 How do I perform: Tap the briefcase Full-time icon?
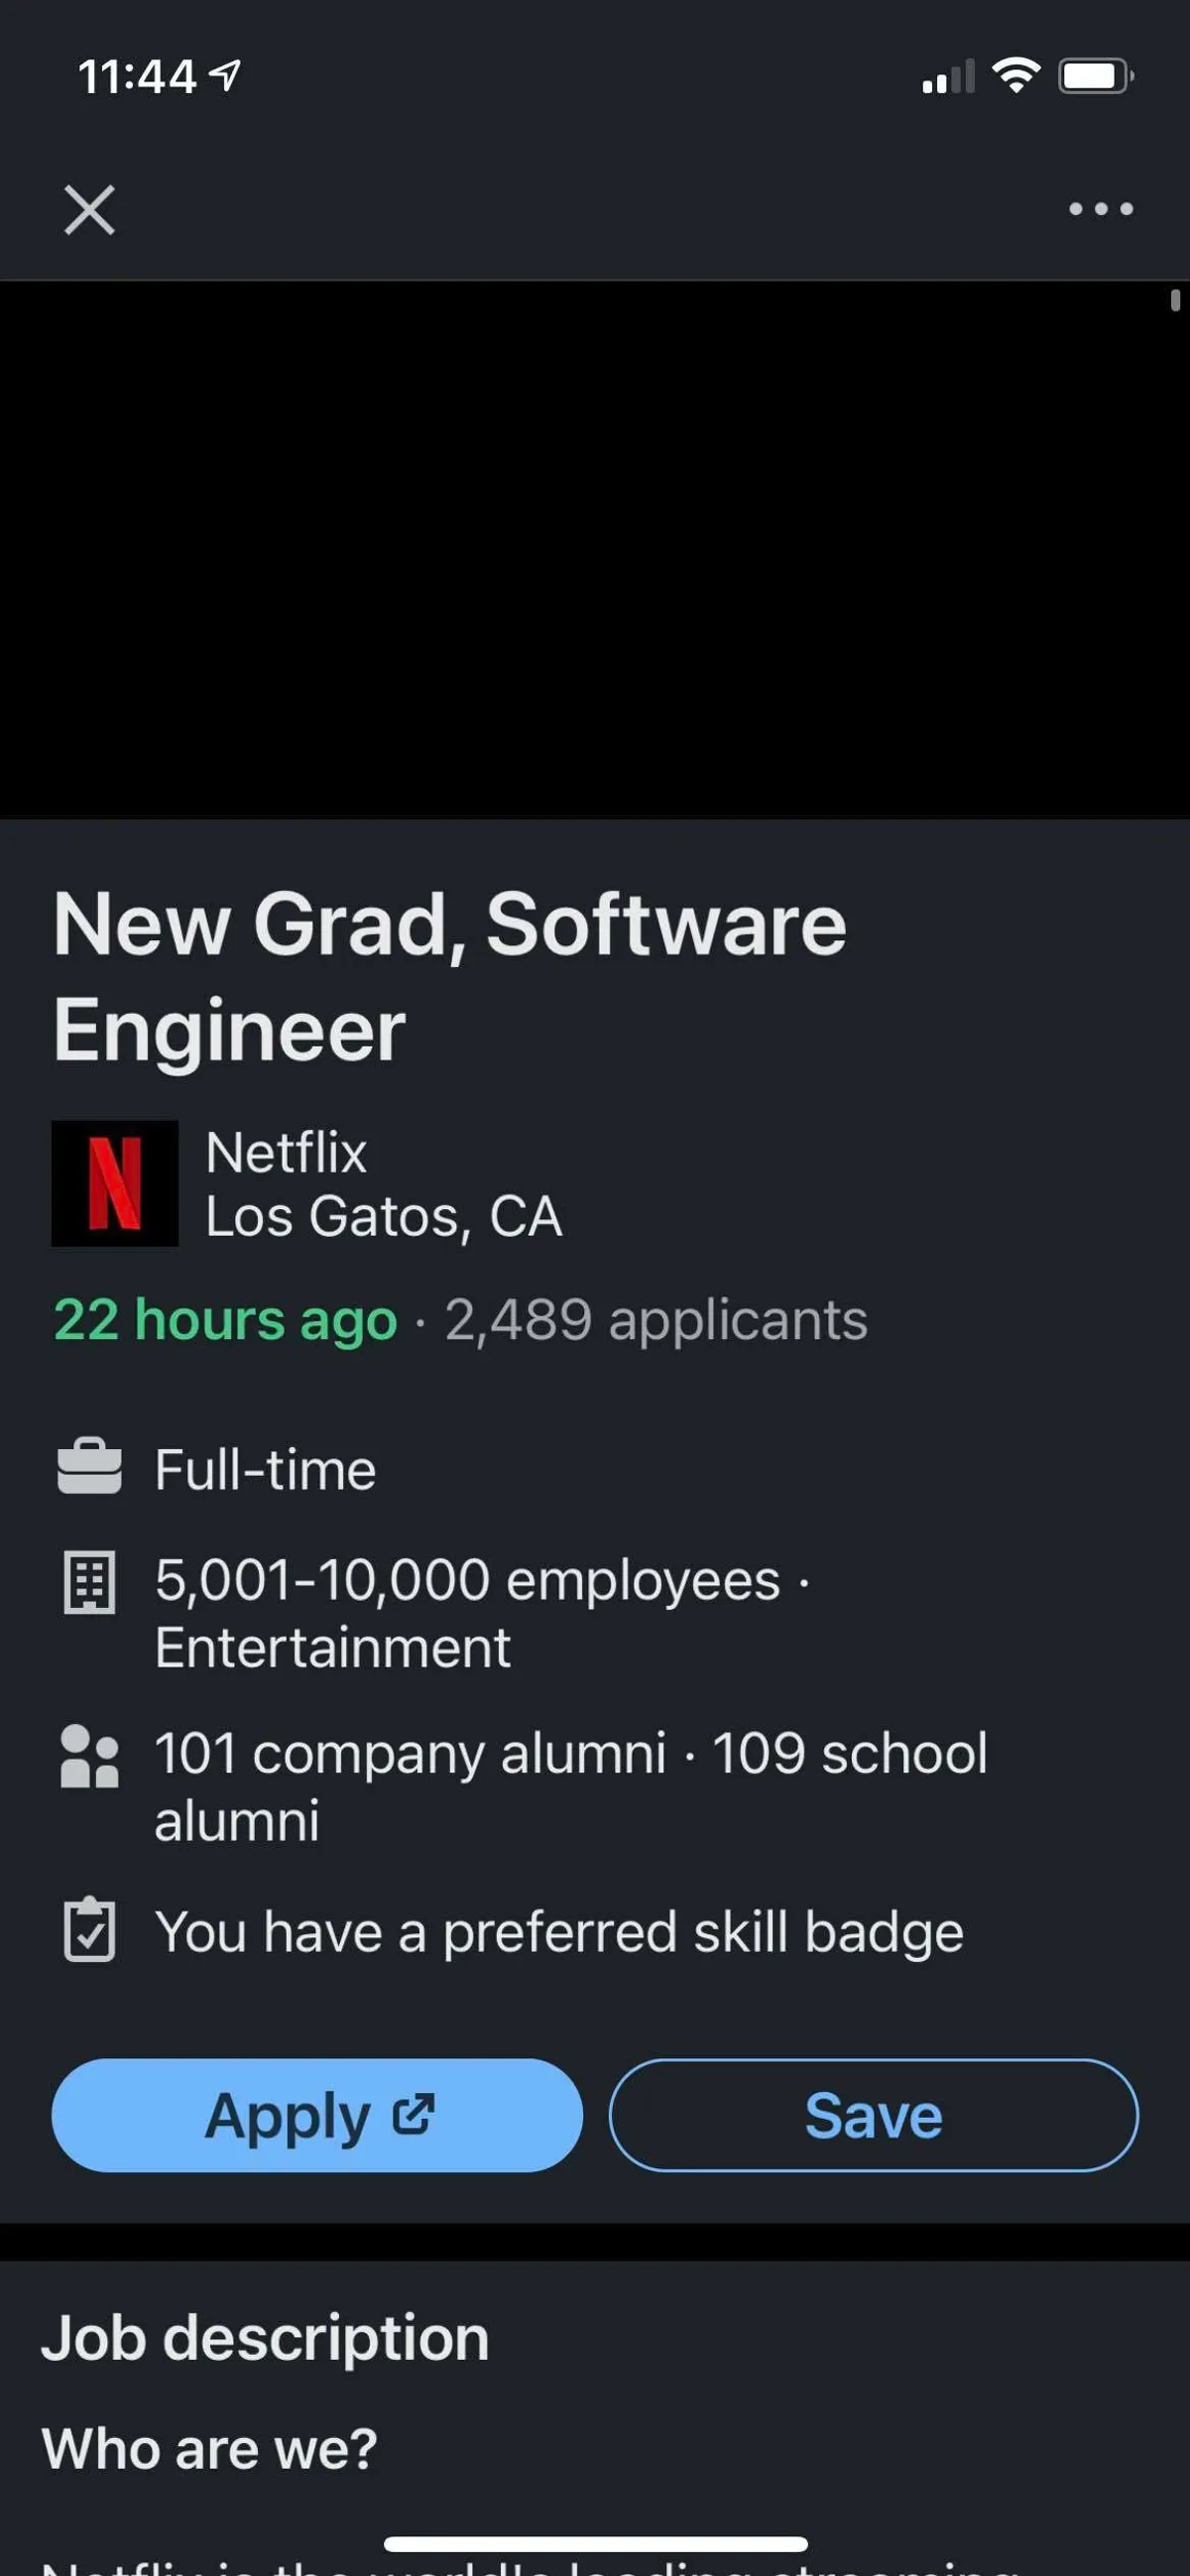[89, 1467]
